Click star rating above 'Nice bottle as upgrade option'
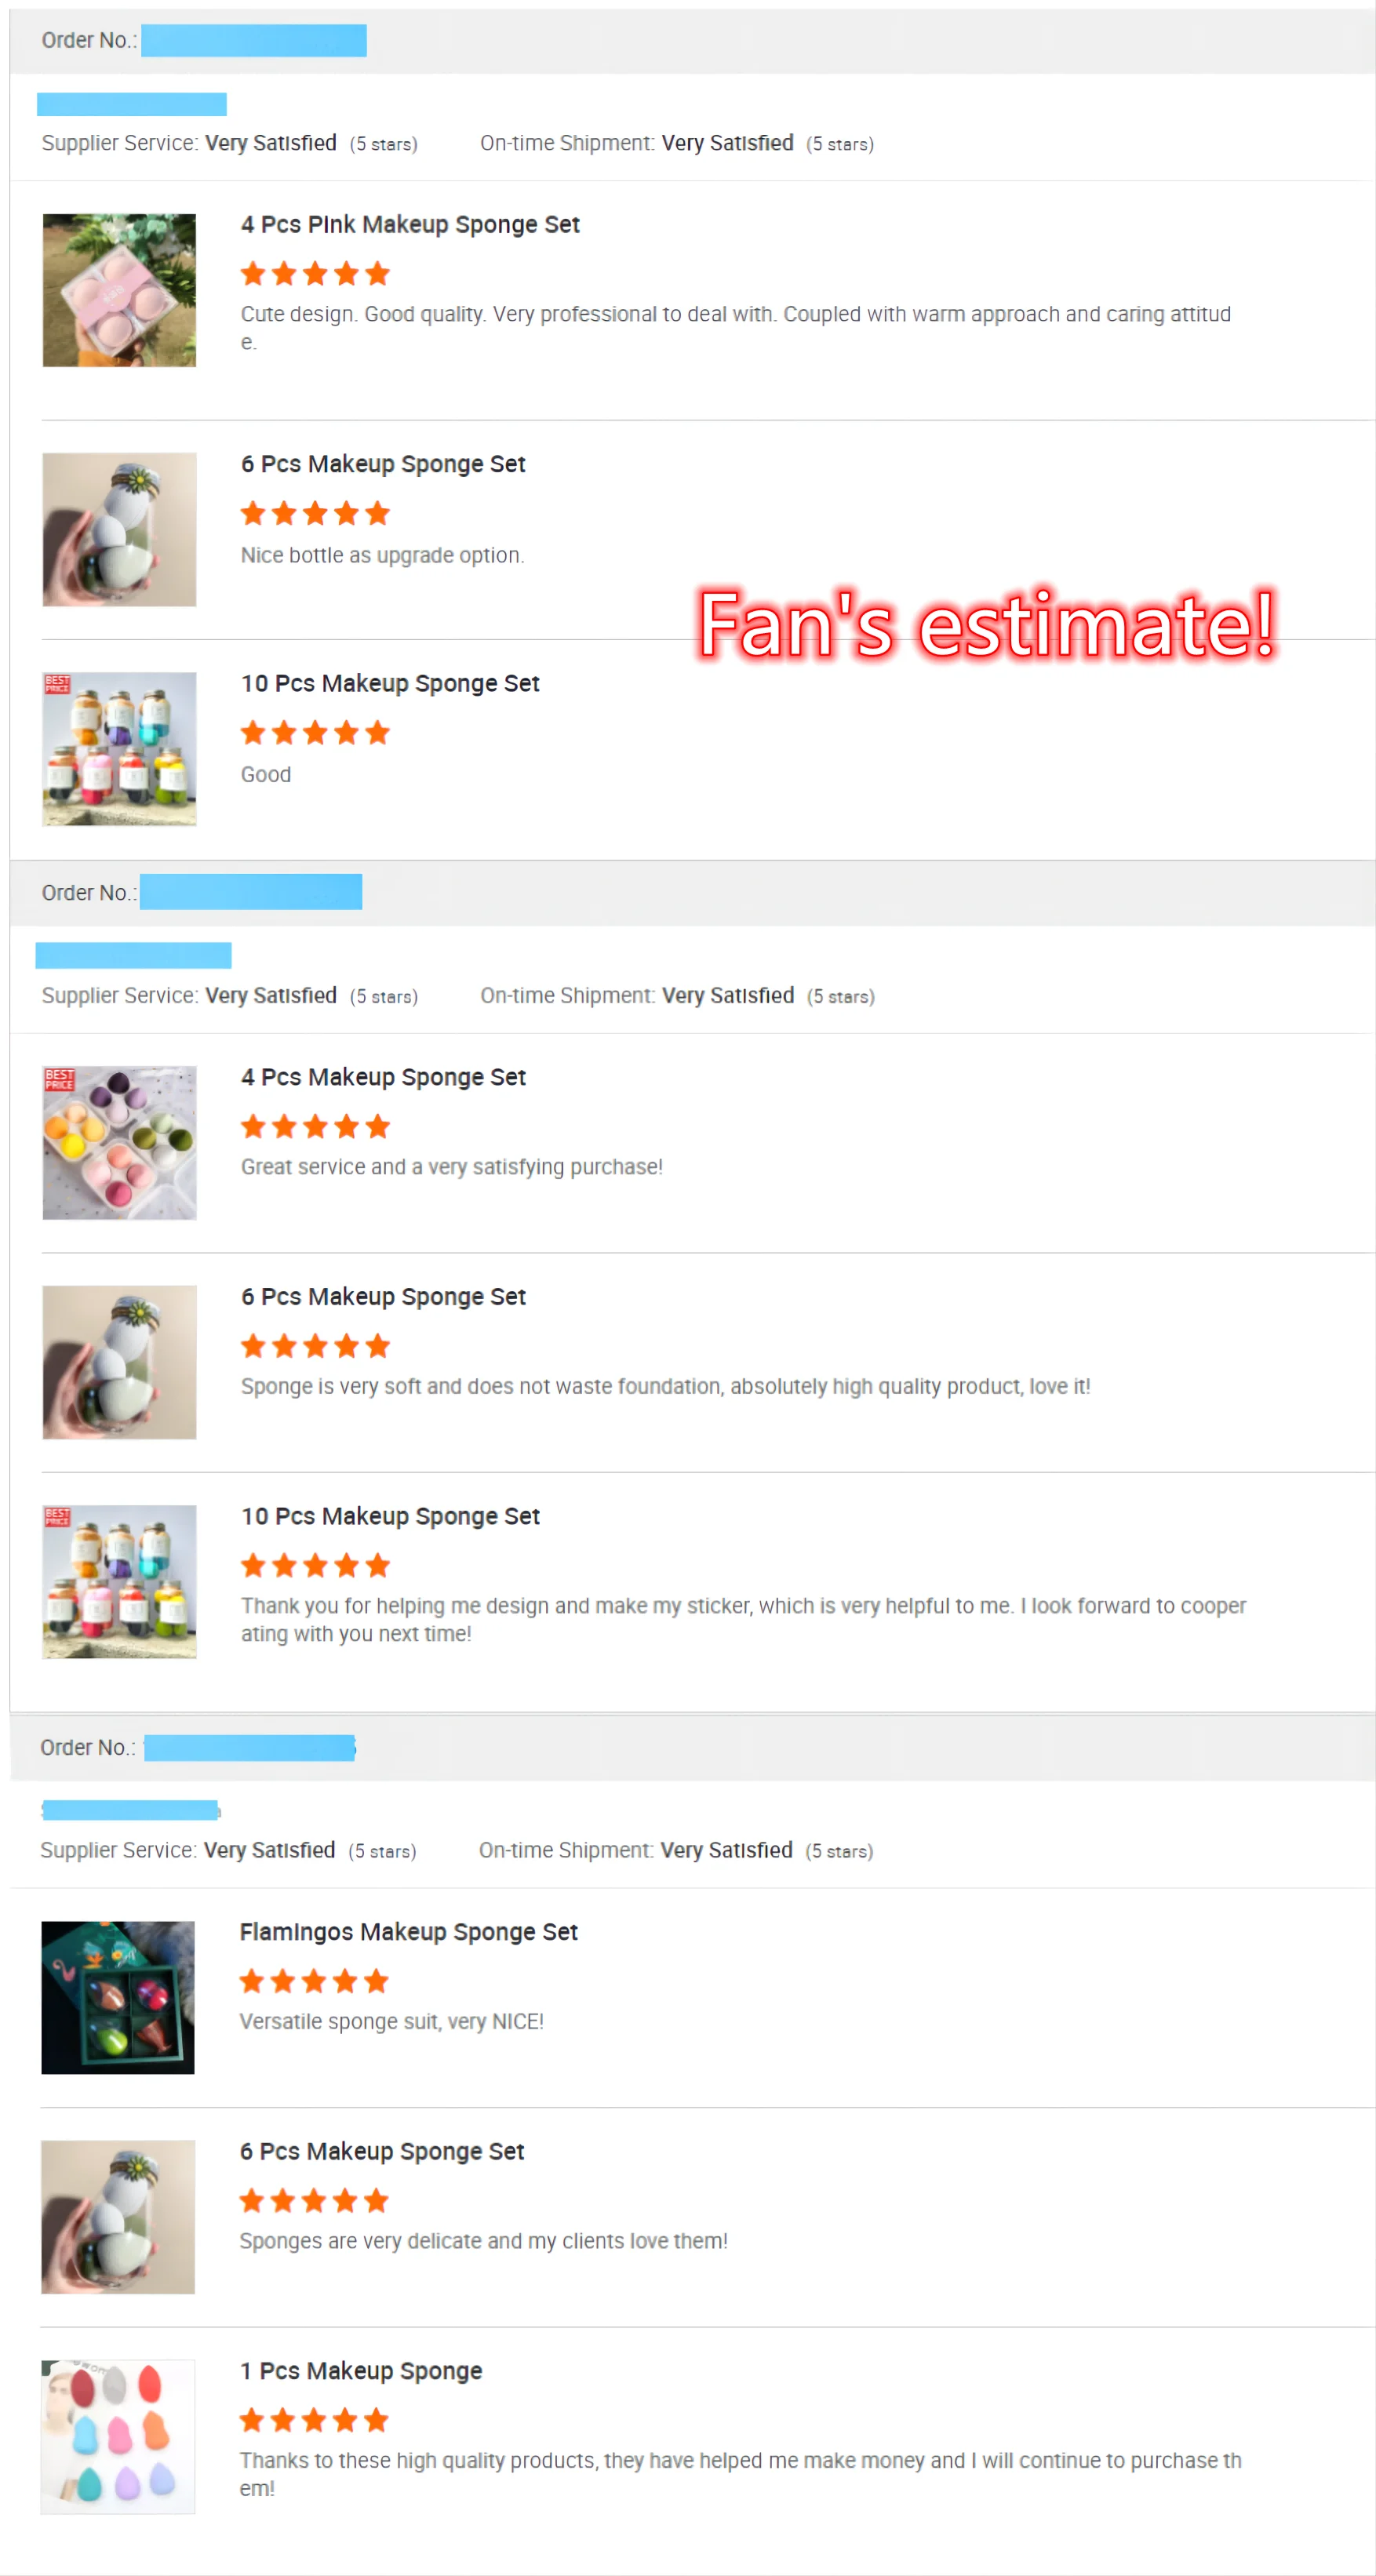The height and width of the screenshot is (2576, 1376). (x=315, y=514)
